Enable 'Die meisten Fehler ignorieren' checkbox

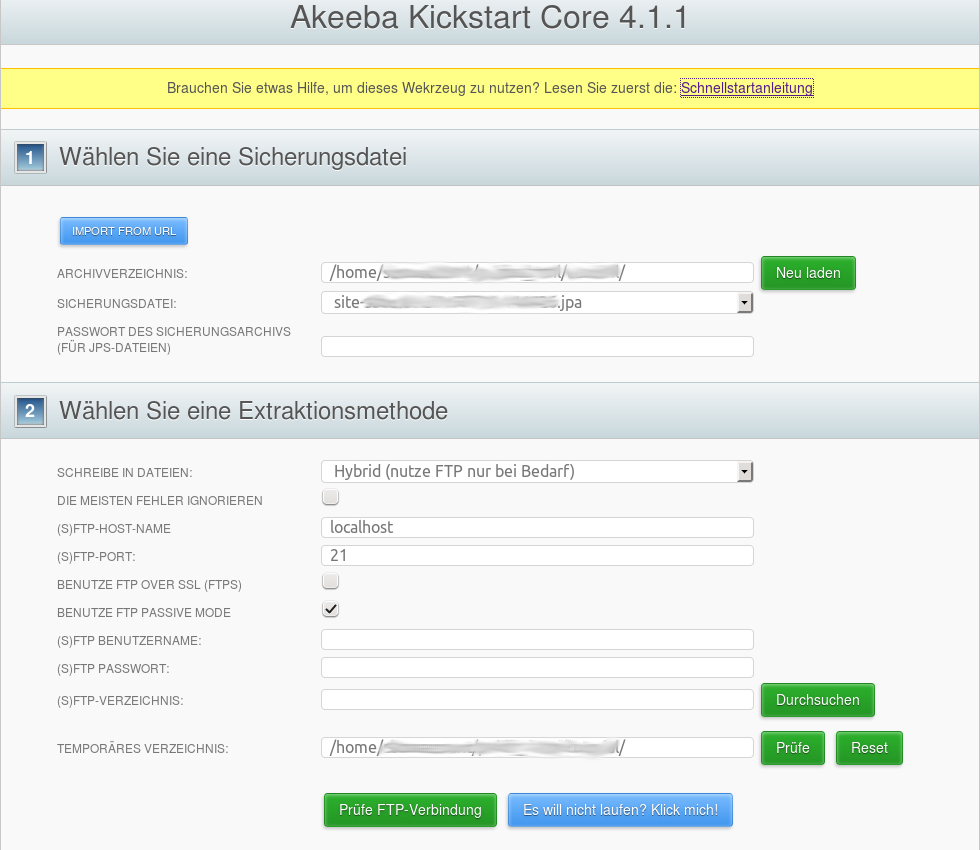point(330,498)
